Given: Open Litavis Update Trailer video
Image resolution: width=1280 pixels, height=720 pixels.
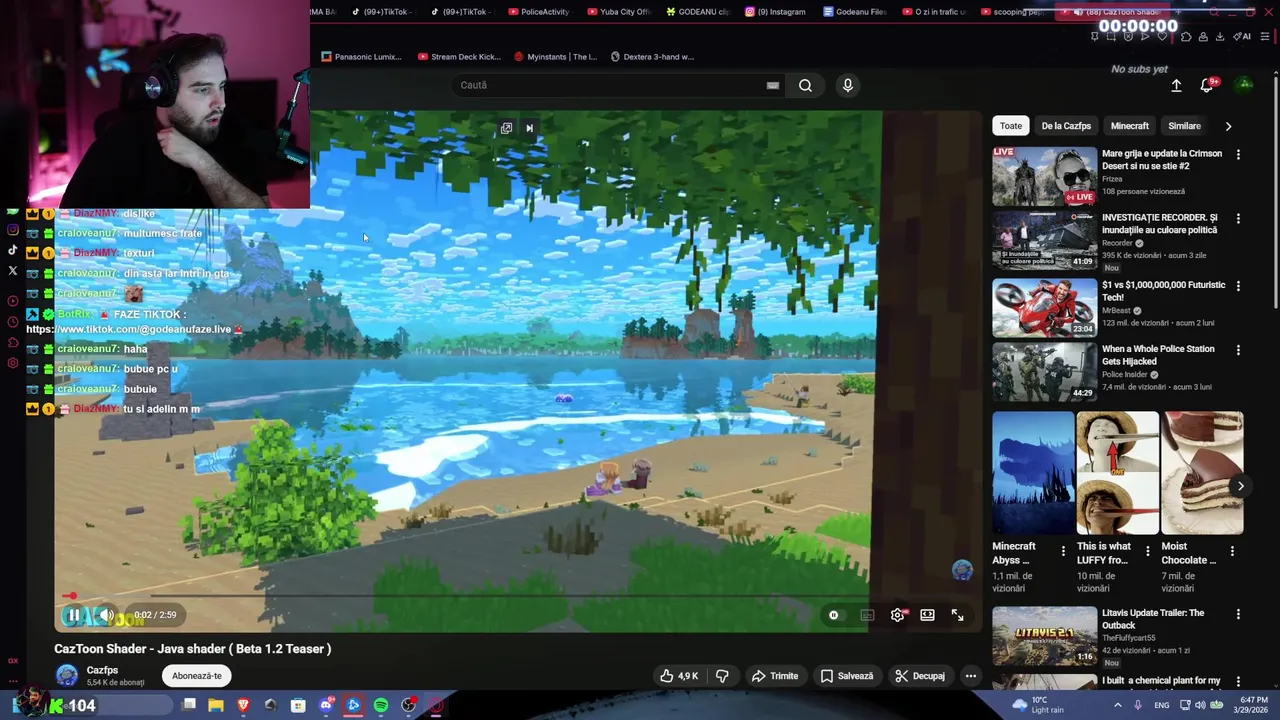Looking at the screenshot, I should [1044, 636].
